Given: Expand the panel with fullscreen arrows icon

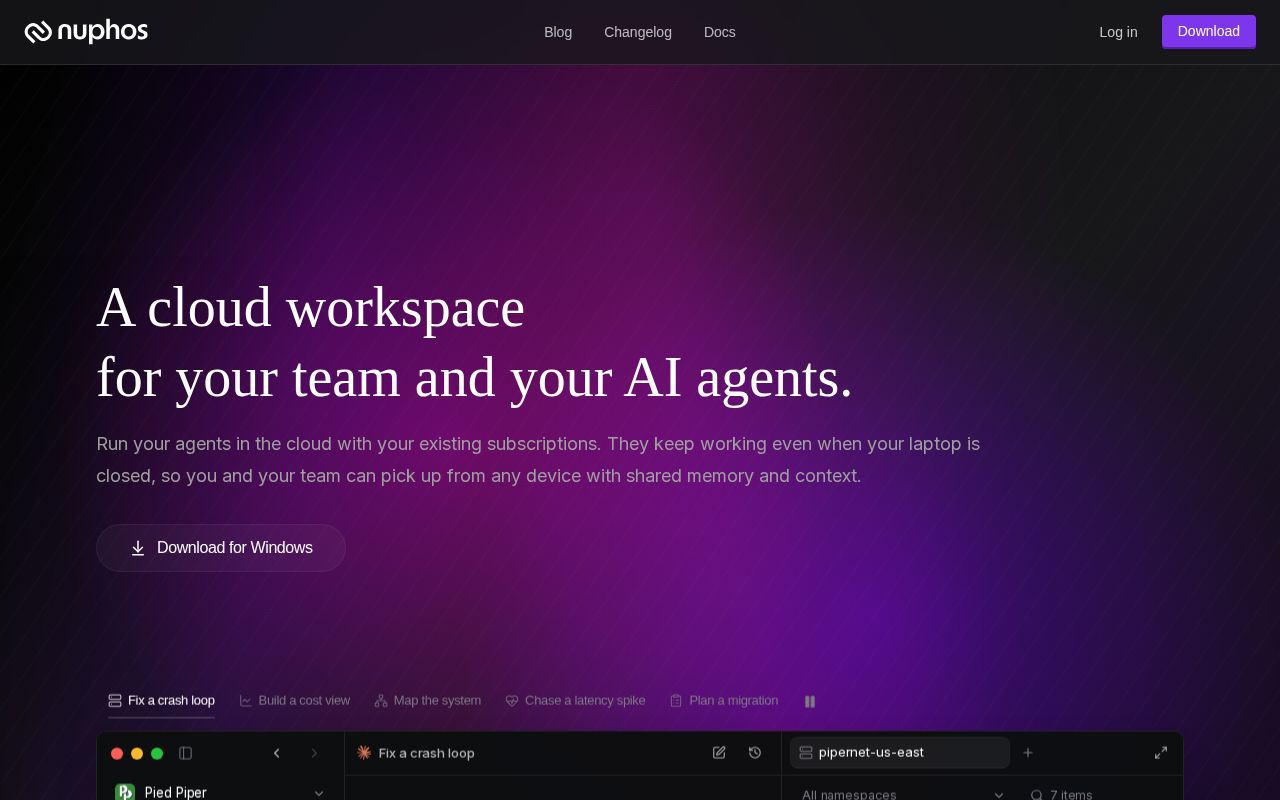Looking at the screenshot, I should [x=1161, y=753].
